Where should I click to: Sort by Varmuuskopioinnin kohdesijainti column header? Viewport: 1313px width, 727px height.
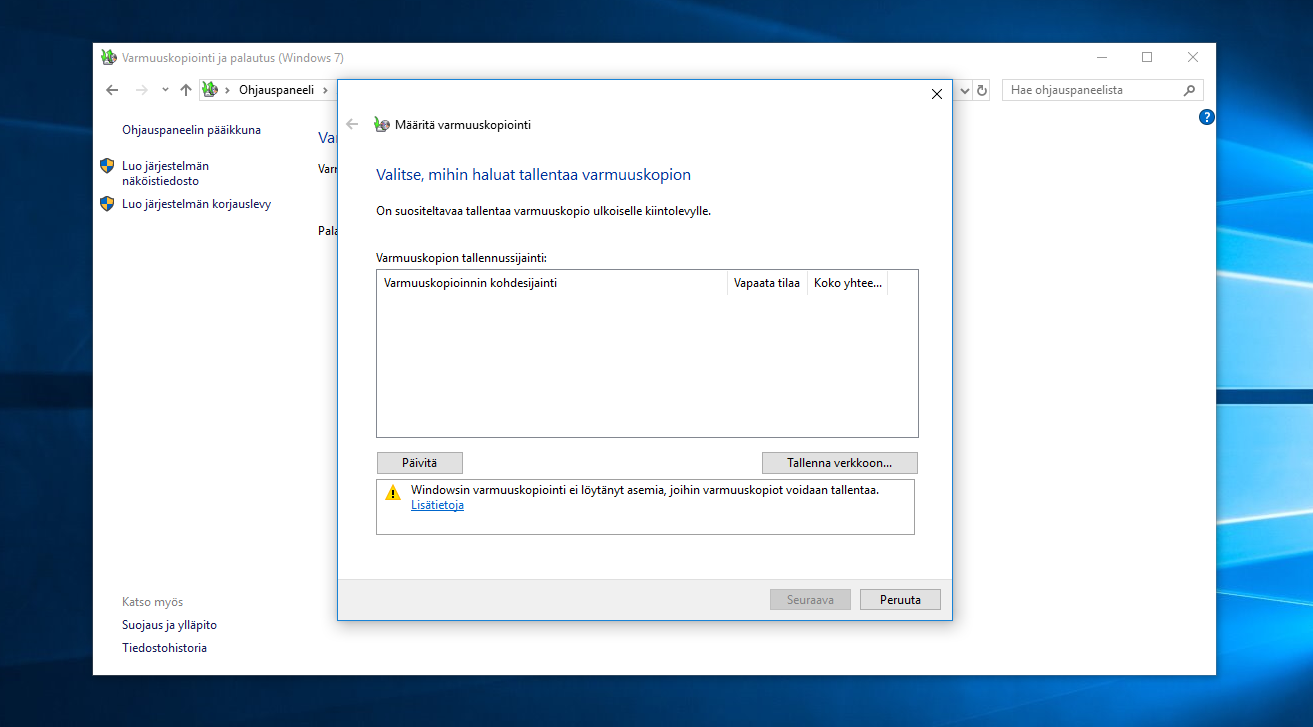[x=551, y=283]
